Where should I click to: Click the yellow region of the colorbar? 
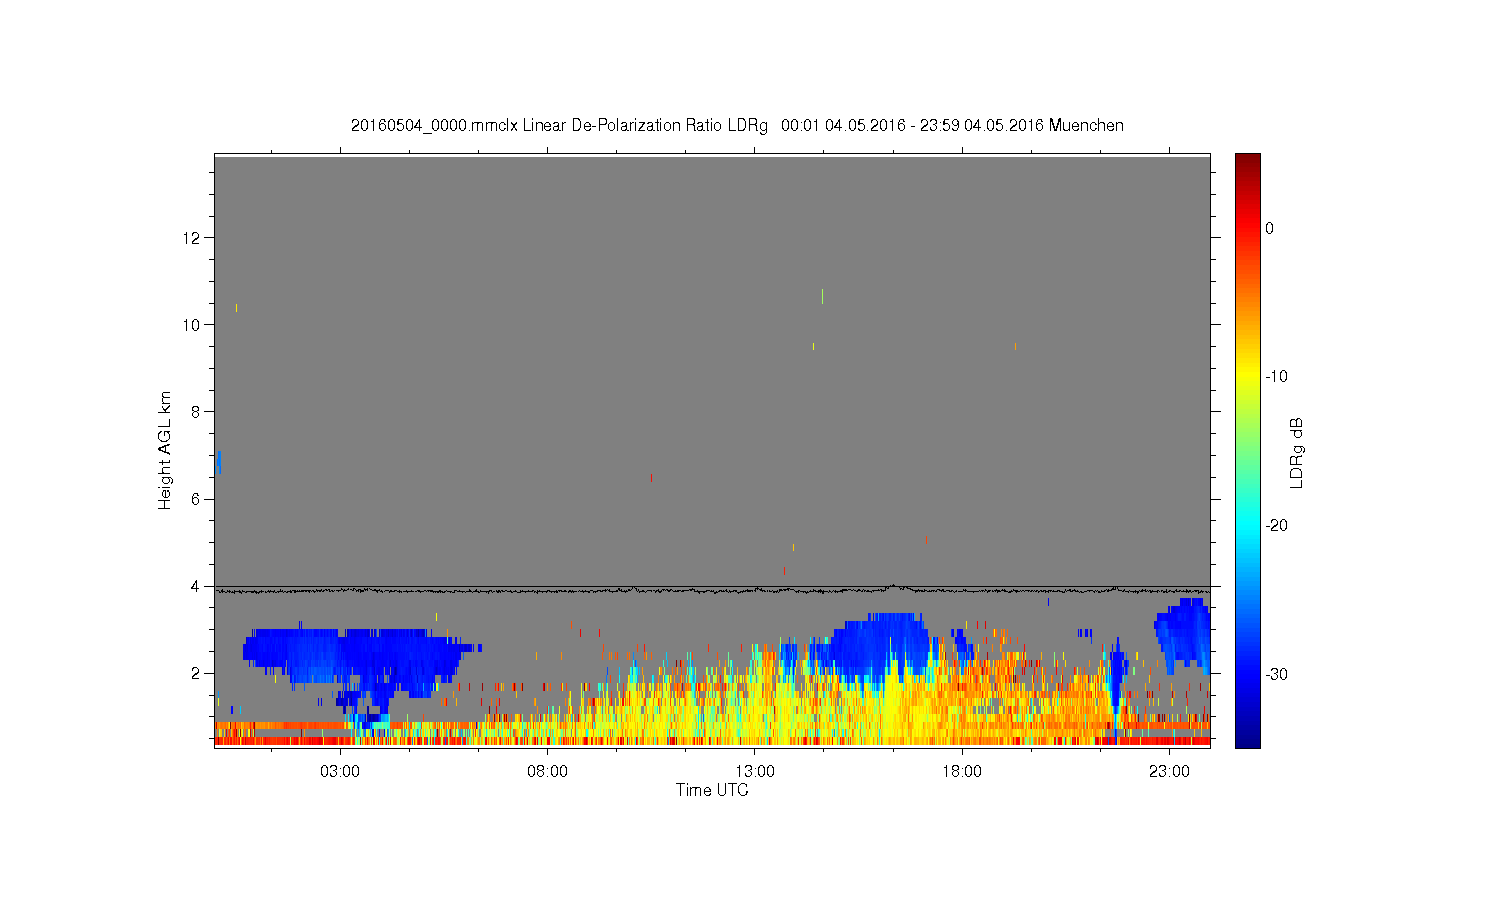point(1248,375)
